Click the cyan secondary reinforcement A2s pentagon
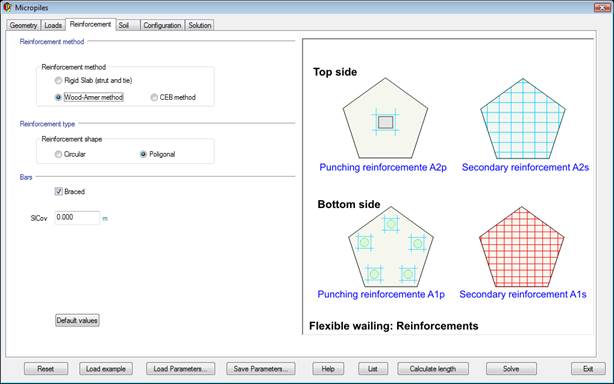 [523, 119]
